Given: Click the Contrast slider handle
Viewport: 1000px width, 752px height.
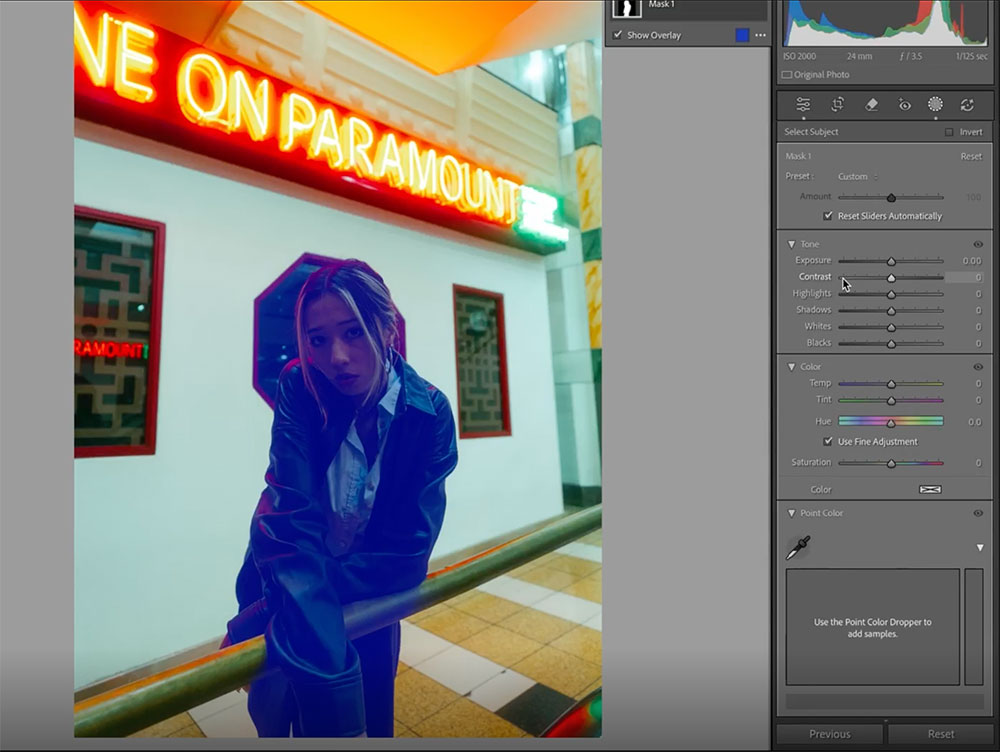Looking at the screenshot, I should pos(891,277).
